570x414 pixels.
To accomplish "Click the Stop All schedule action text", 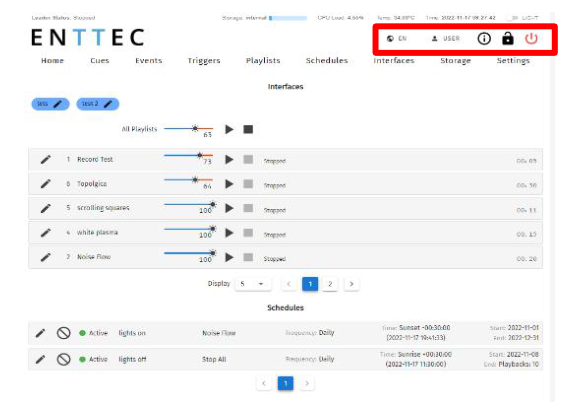I will pos(214,359).
